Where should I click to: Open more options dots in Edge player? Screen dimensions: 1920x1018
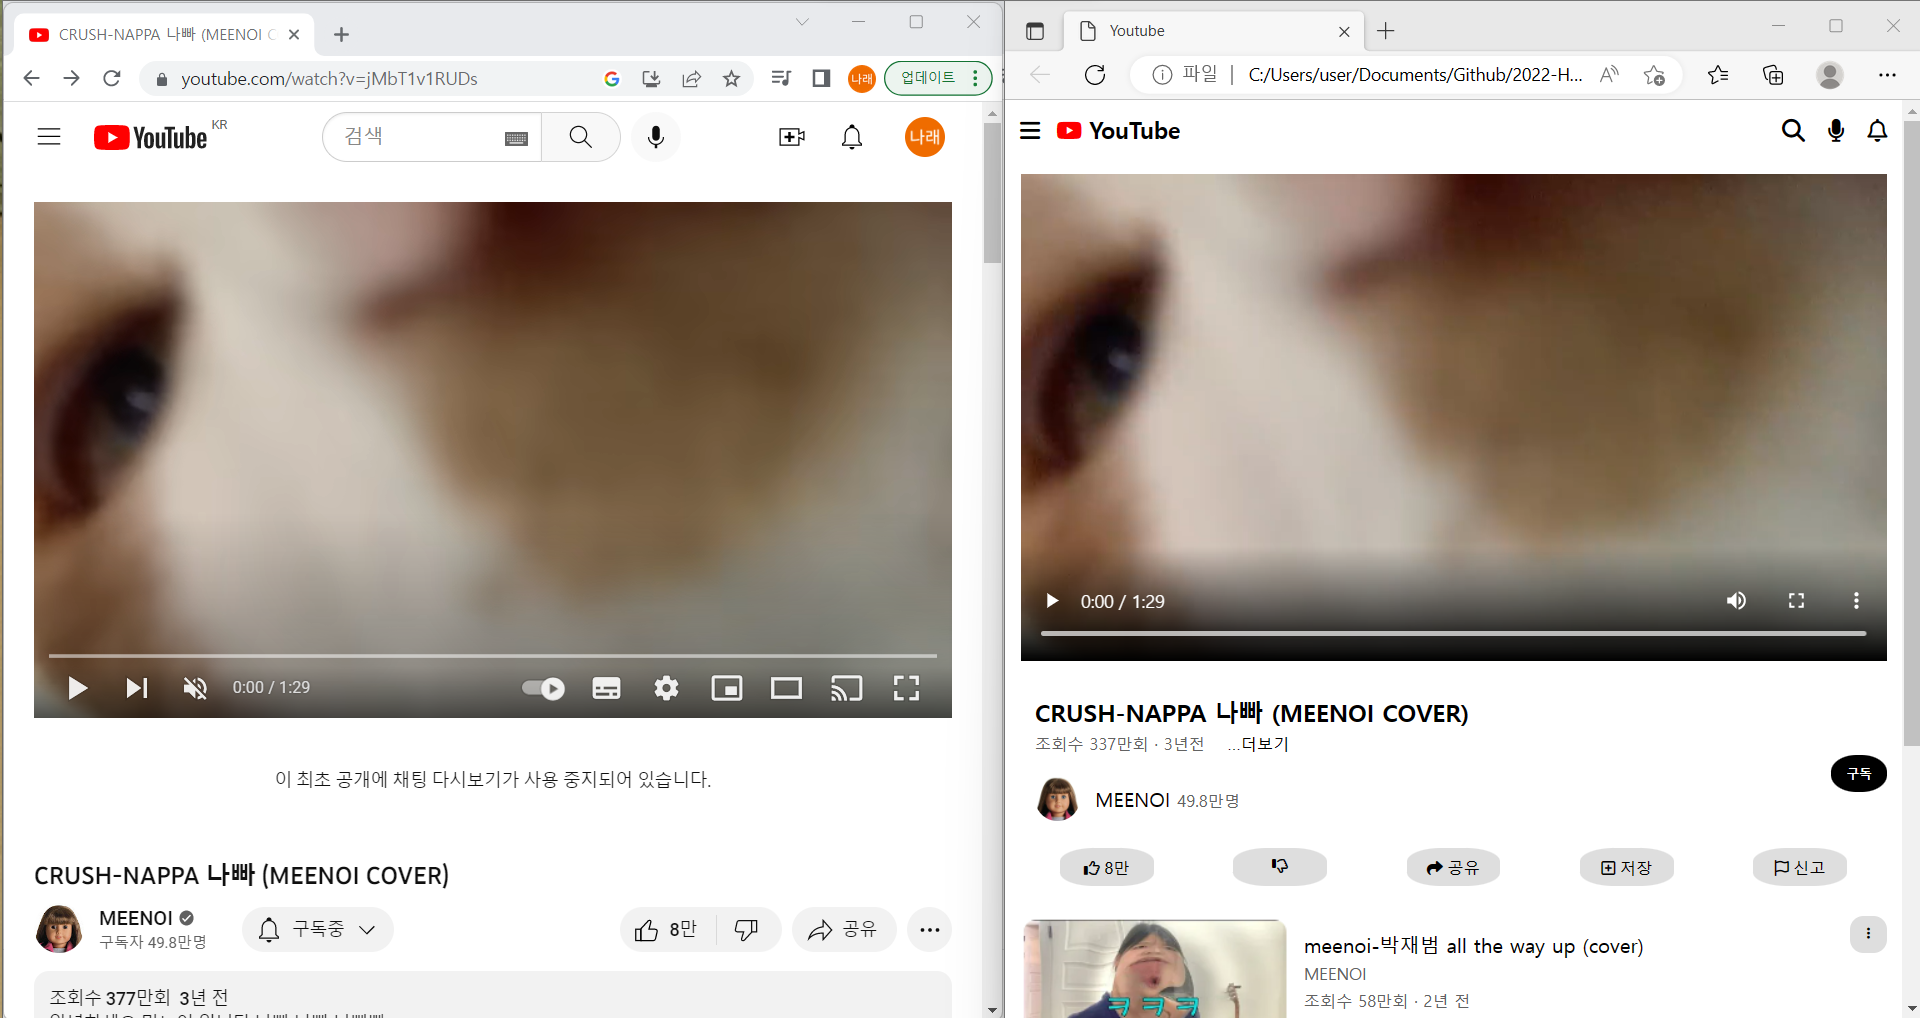[1856, 601]
